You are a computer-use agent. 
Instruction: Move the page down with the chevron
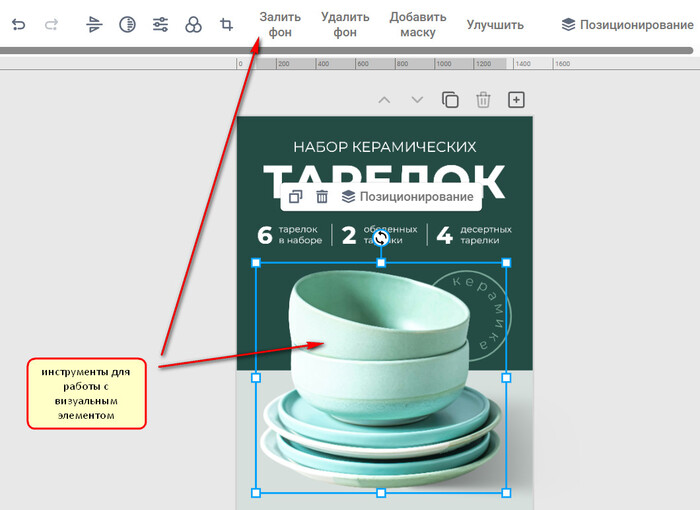point(417,100)
